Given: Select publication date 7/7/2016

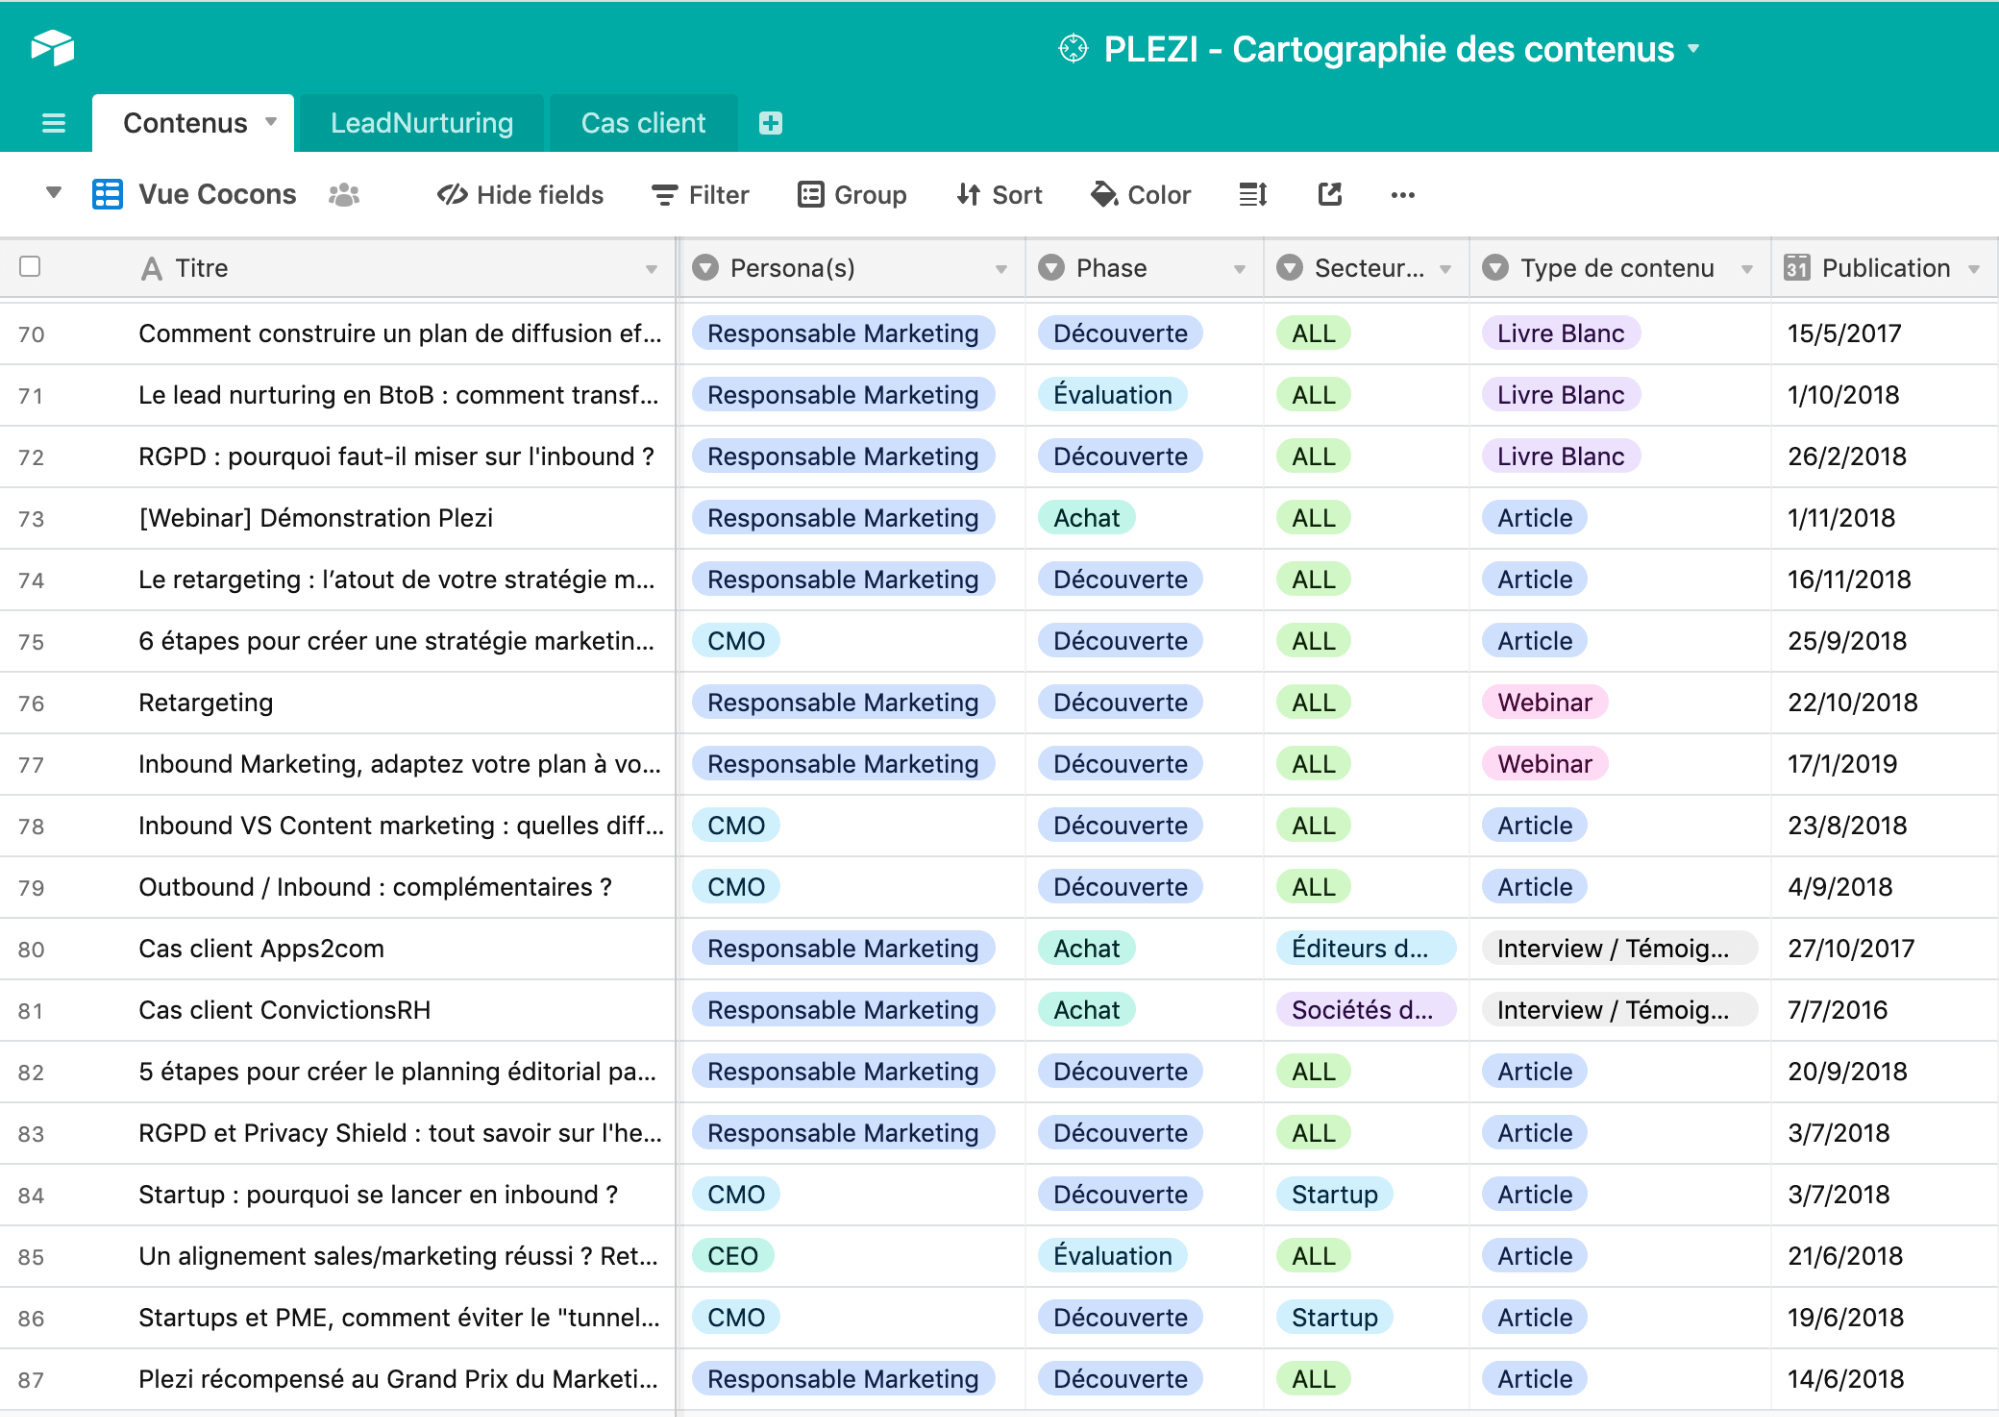Looking at the screenshot, I should (1837, 1010).
